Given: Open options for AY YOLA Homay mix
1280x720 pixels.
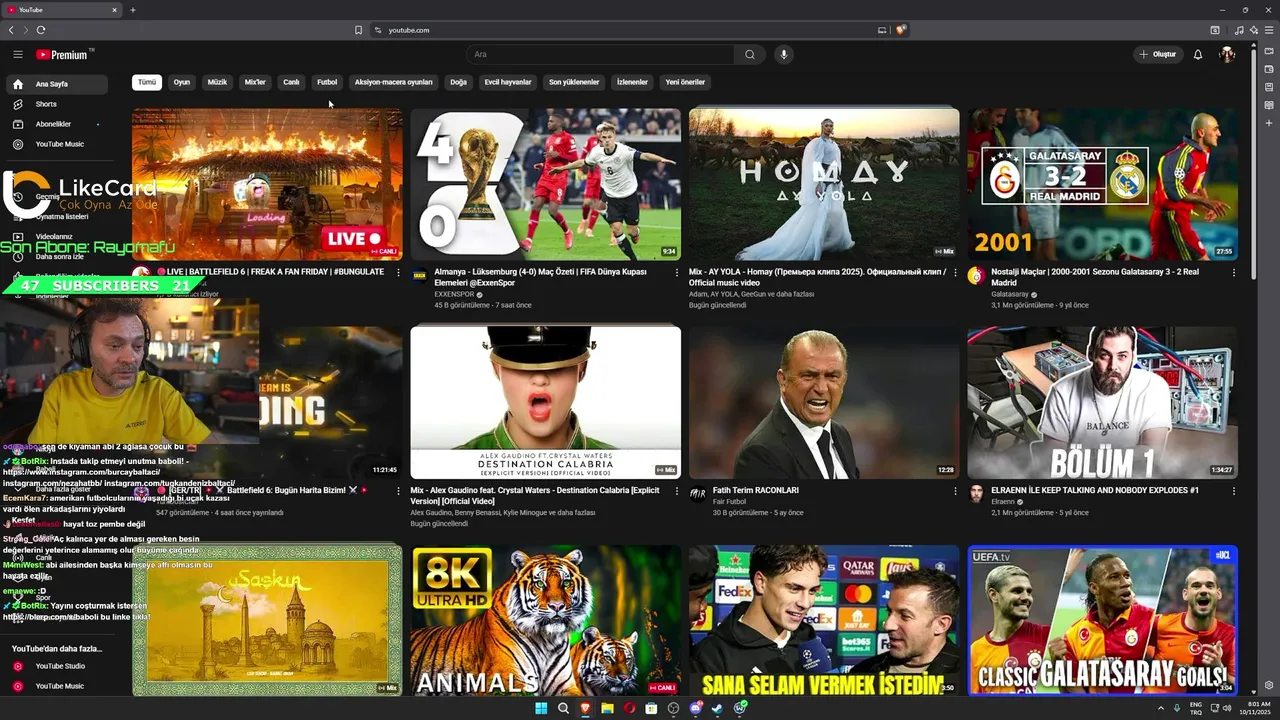Looking at the screenshot, I should pos(954,272).
